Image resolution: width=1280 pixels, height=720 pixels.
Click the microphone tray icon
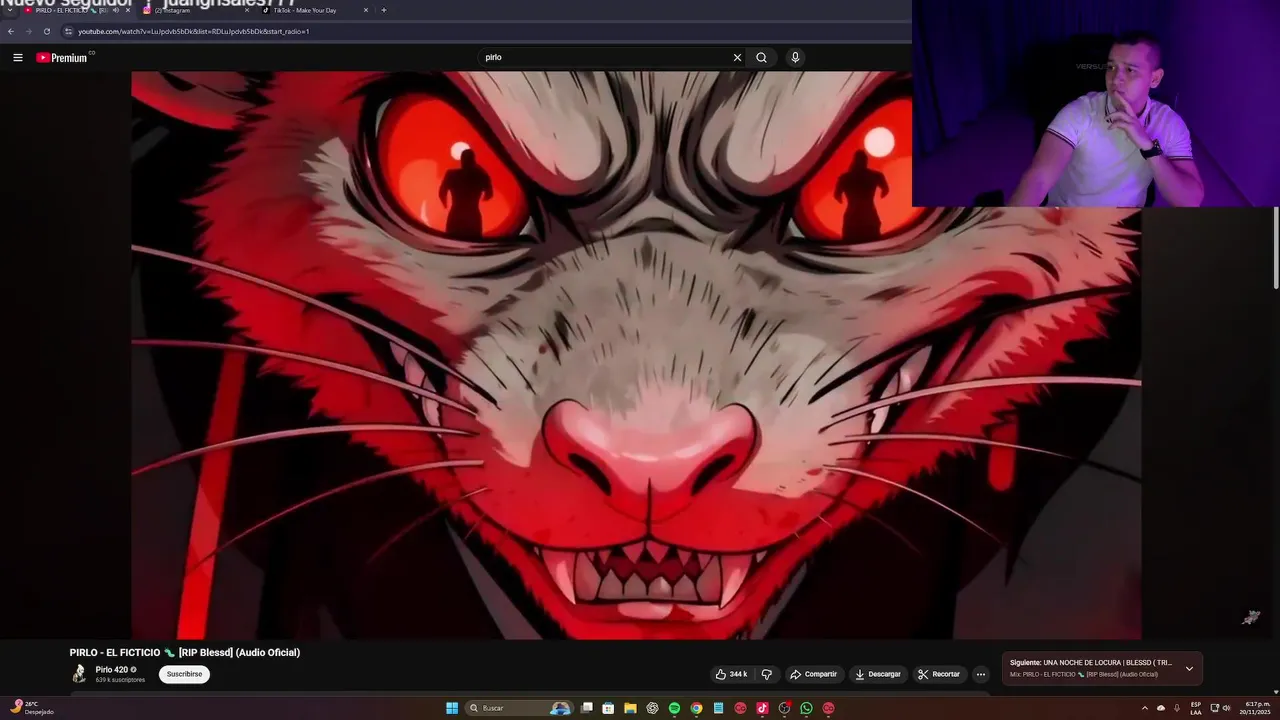pyautogui.click(x=1177, y=708)
